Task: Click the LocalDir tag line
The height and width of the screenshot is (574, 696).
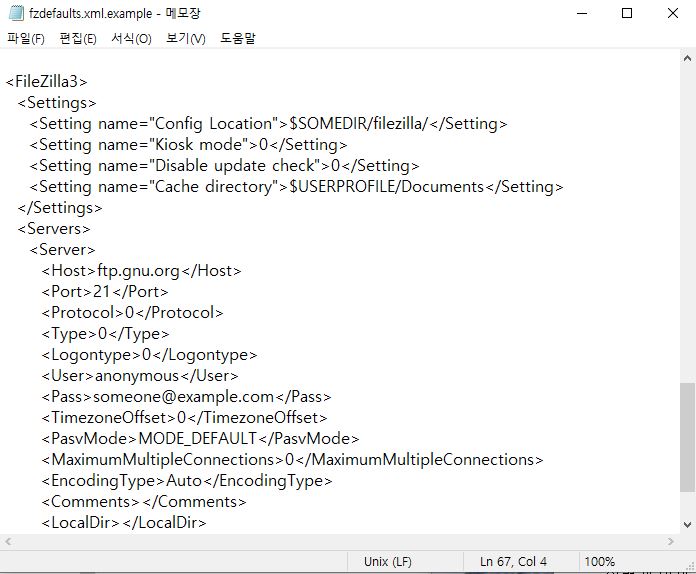Action: pos(124,523)
